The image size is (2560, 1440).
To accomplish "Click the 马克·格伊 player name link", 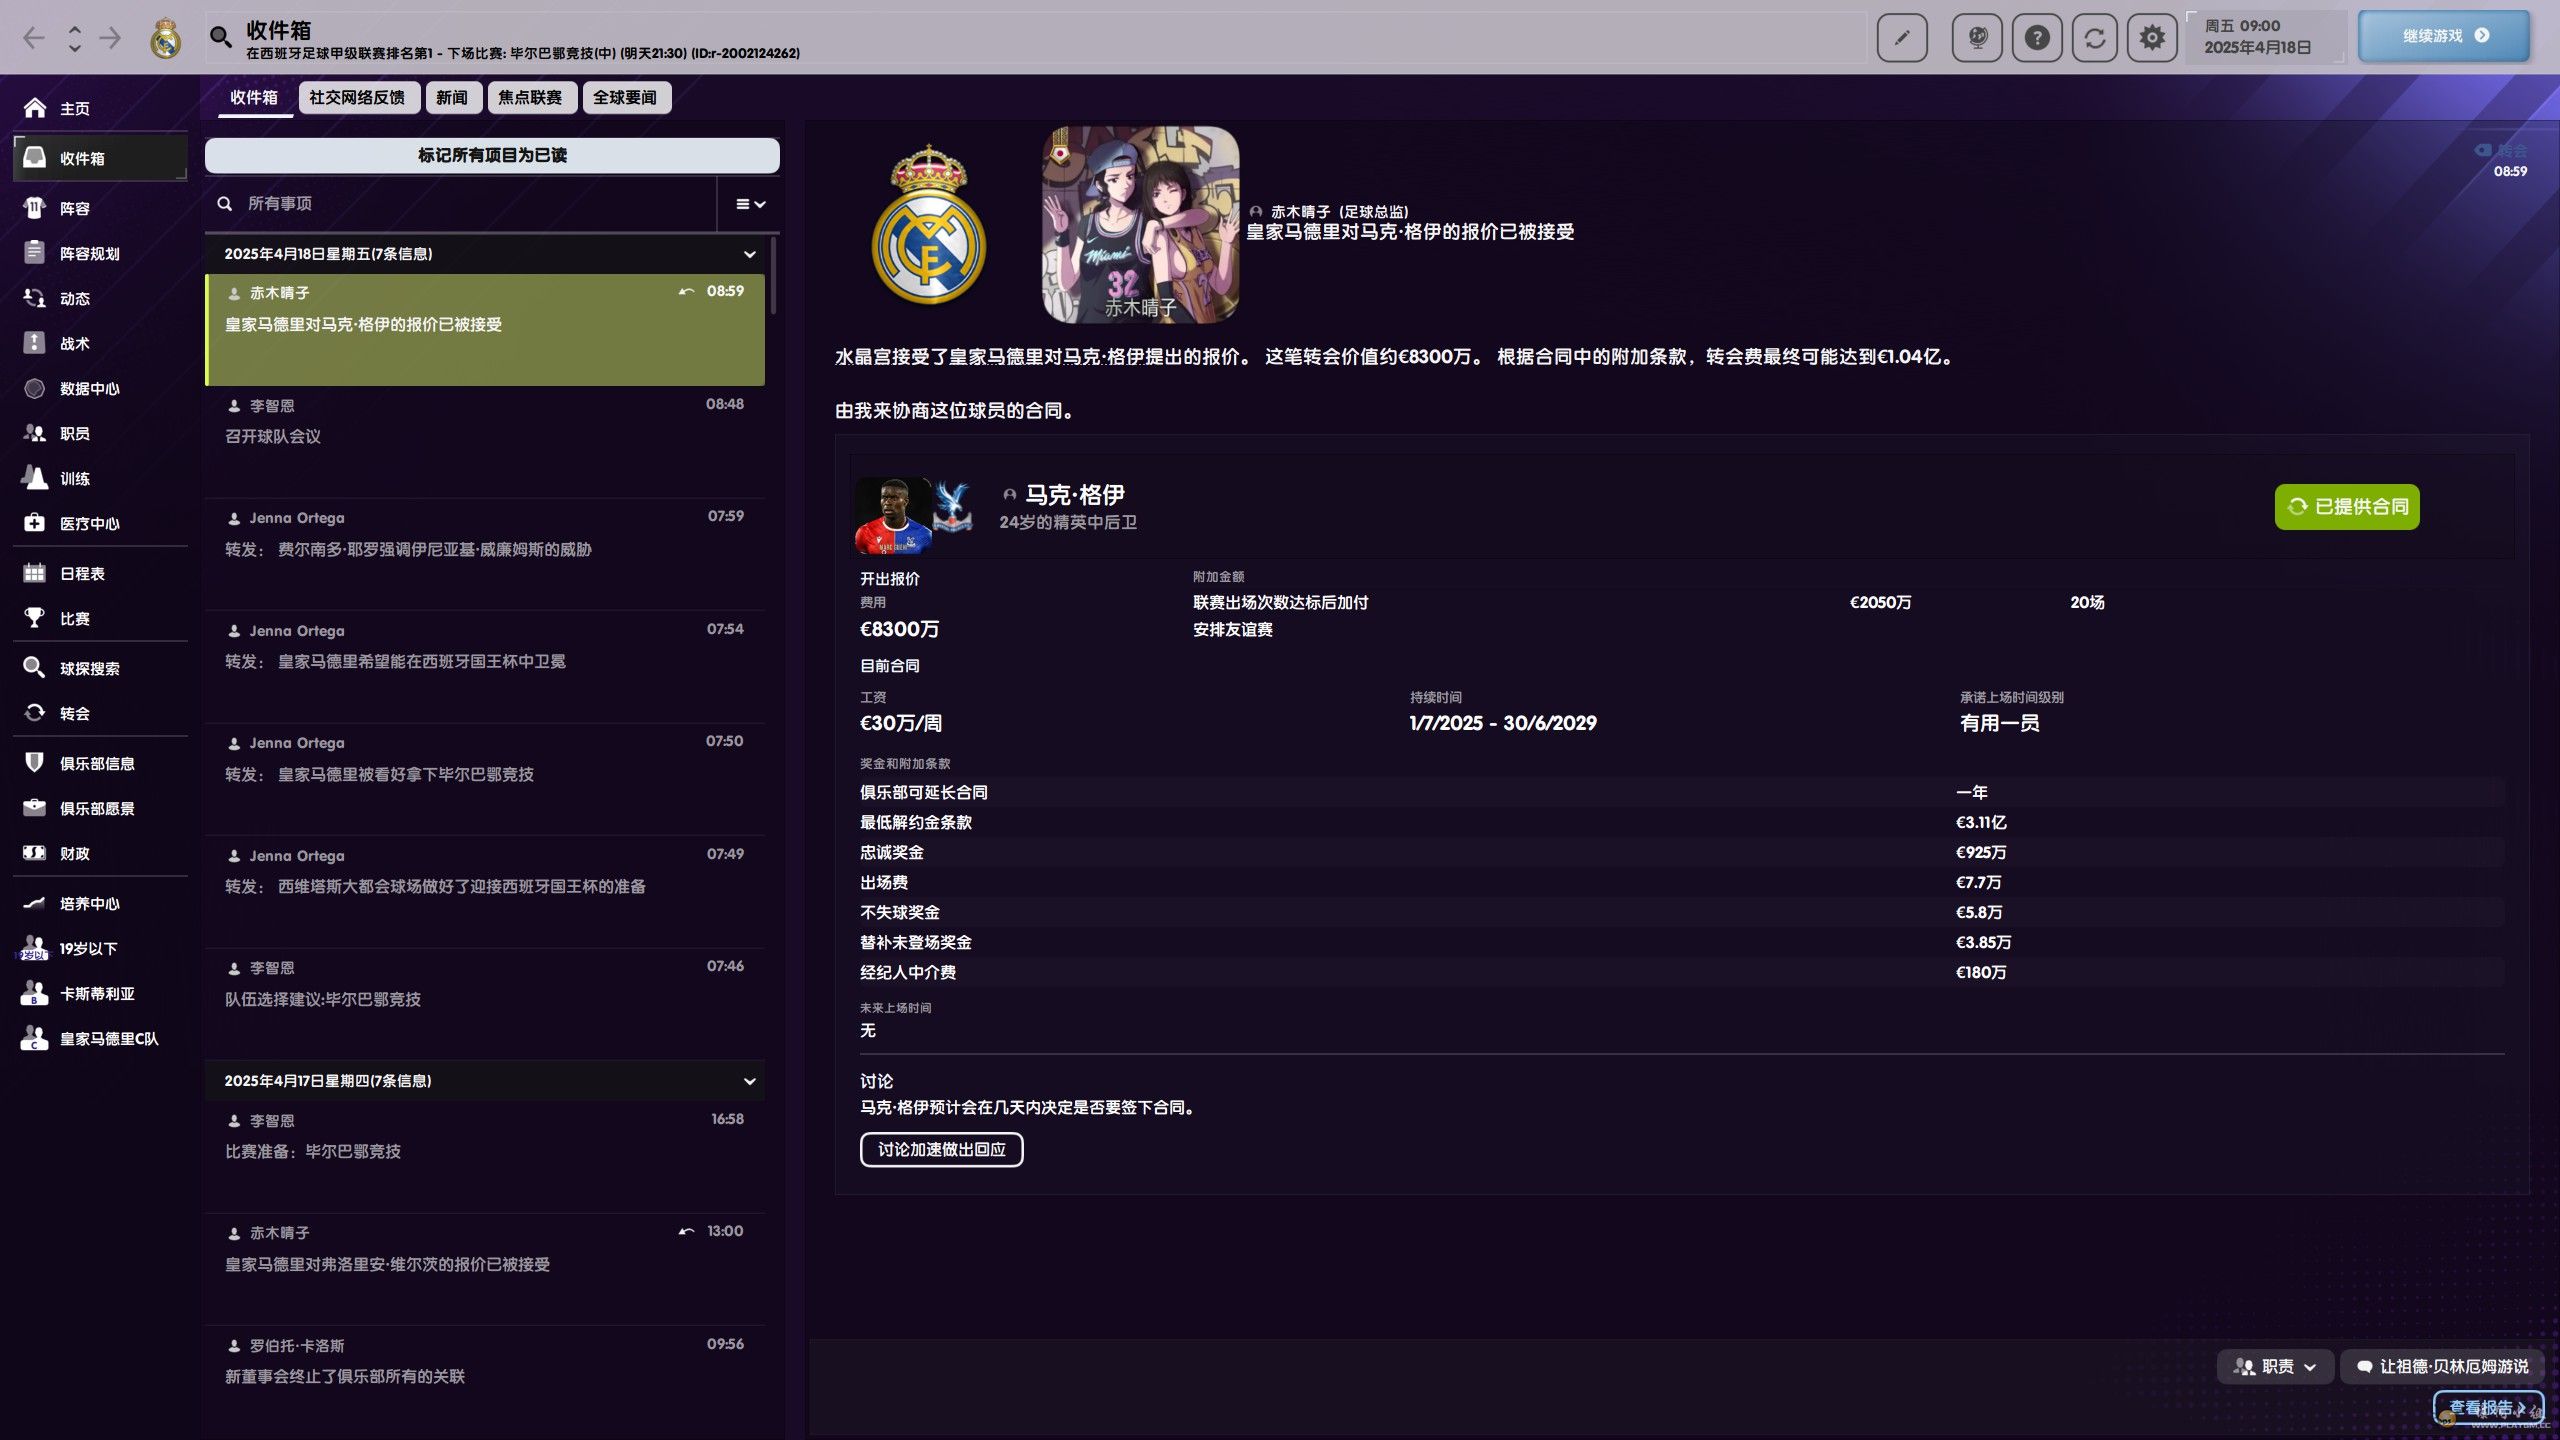I will pyautogui.click(x=1075, y=494).
